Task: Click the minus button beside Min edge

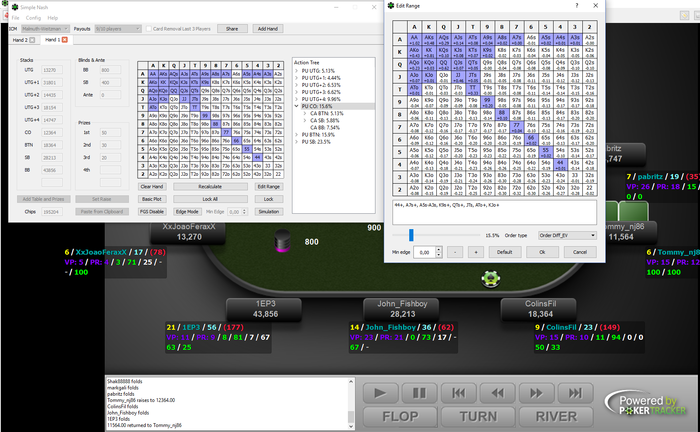Action: click(x=455, y=252)
